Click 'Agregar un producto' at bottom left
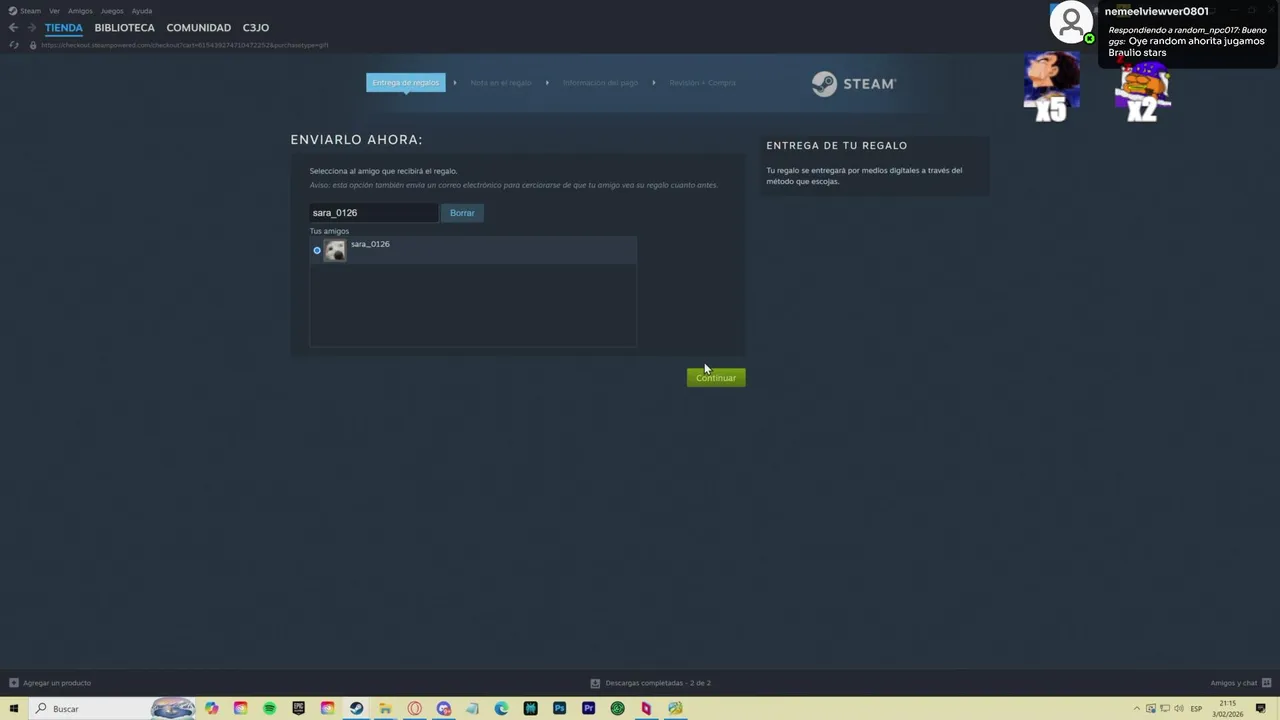Image resolution: width=1280 pixels, height=720 pixels. [x=50, y=683]
